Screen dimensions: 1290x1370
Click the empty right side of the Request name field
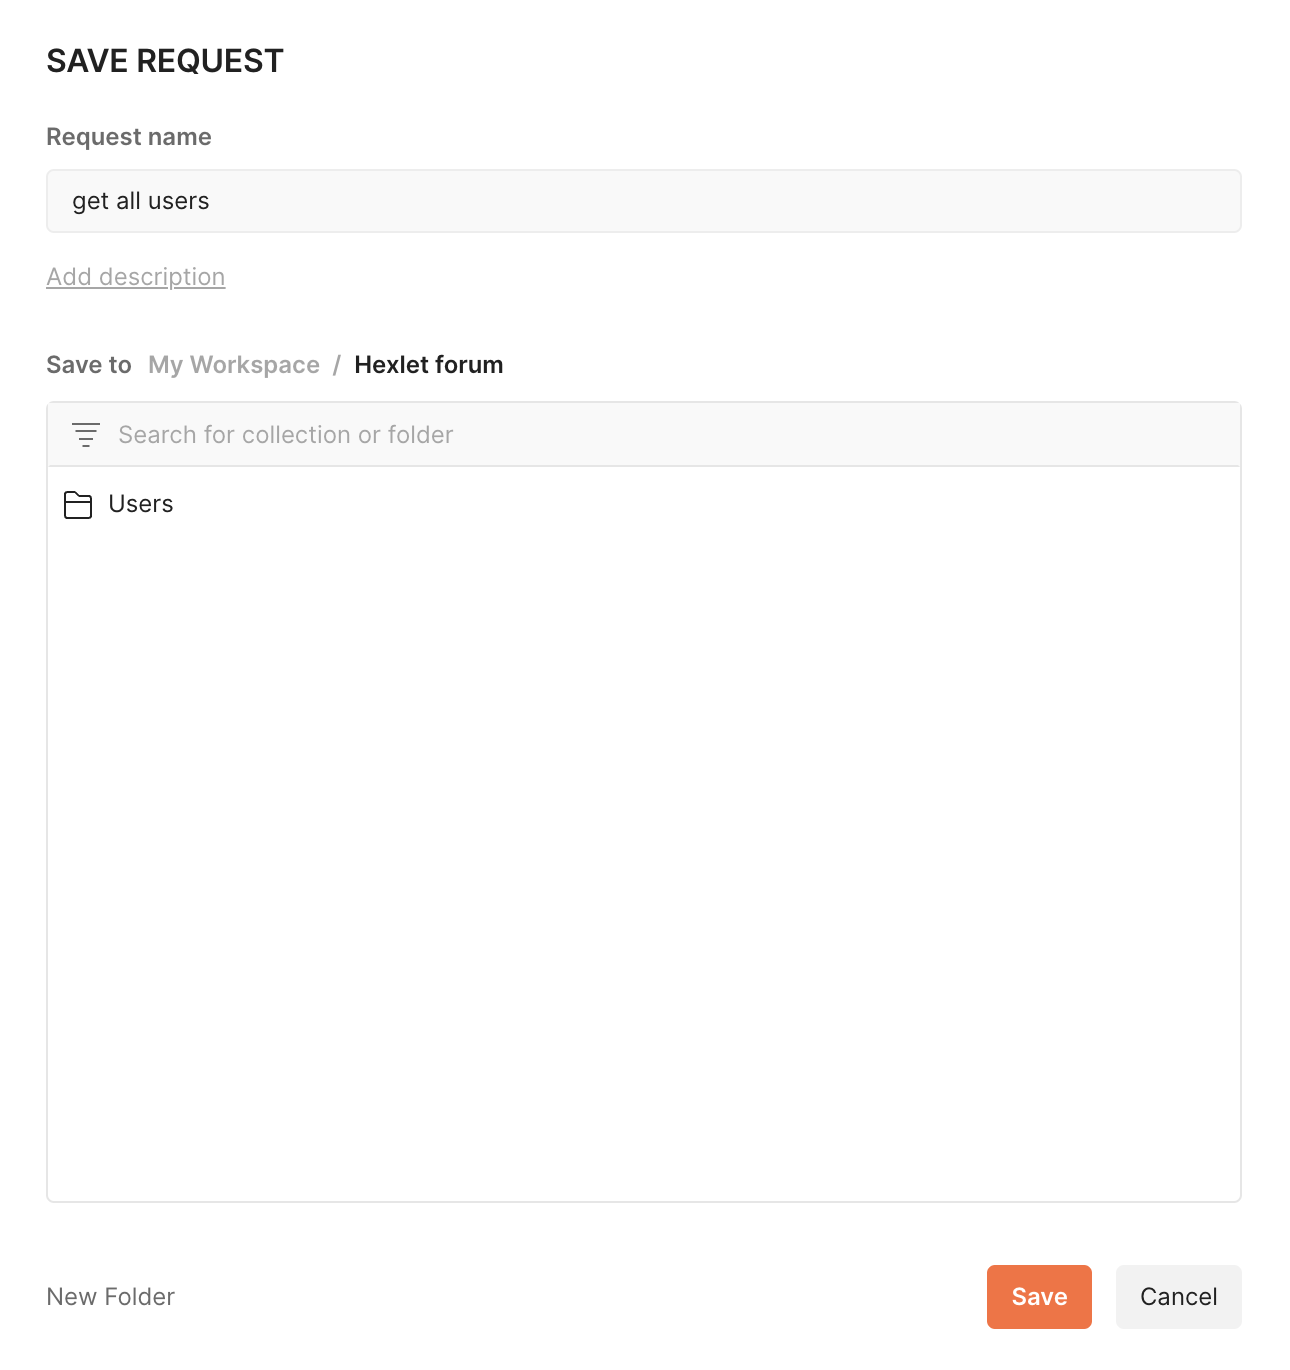click(900, 201)
